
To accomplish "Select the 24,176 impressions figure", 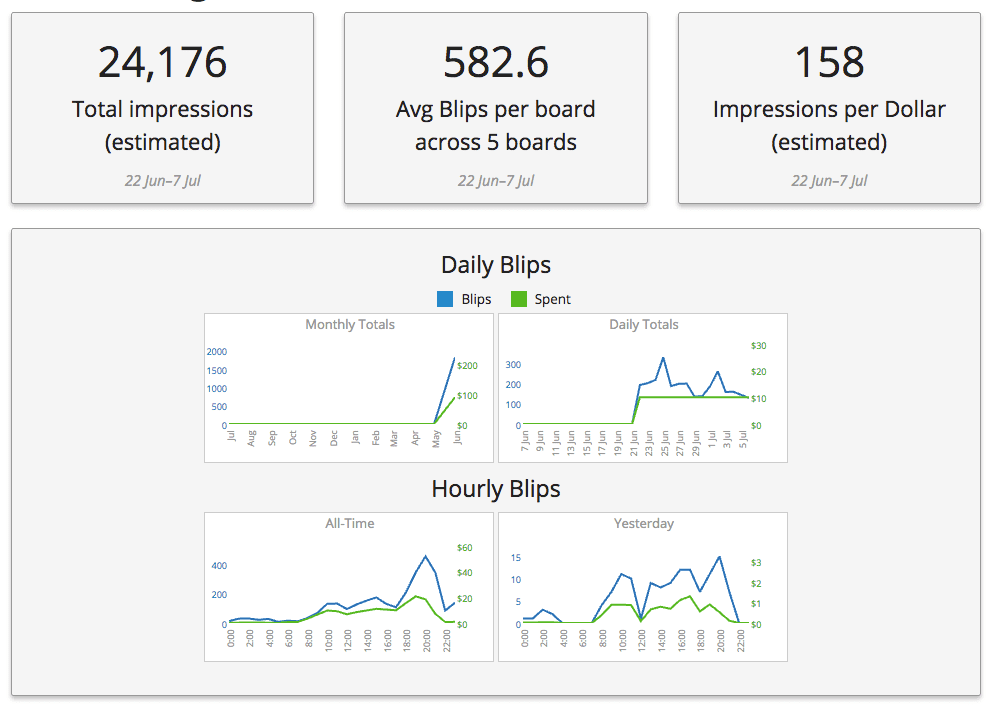I will (161, 62).
